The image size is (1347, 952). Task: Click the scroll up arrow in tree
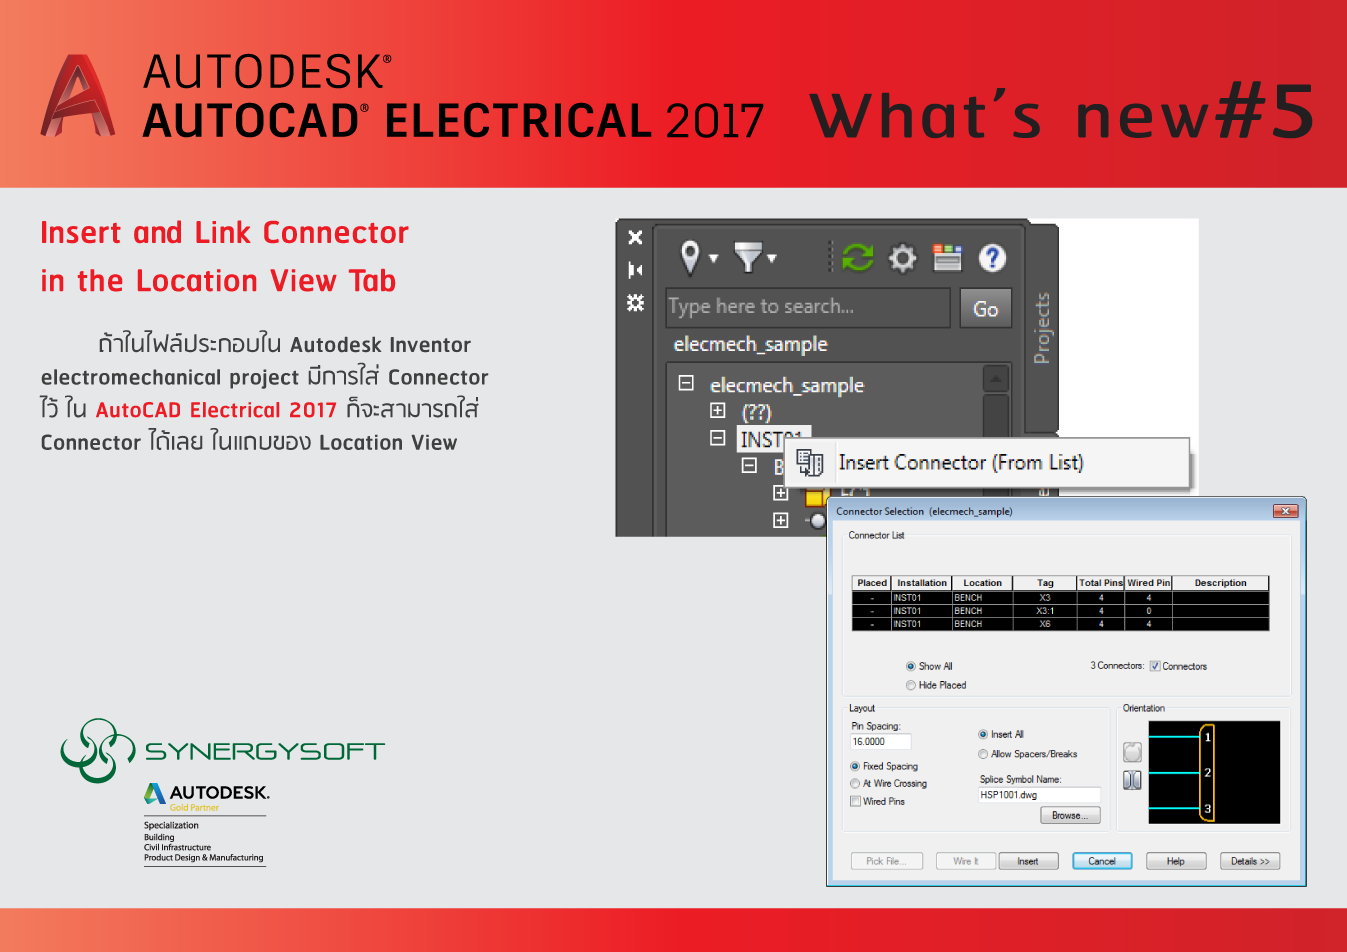point(996,380)
